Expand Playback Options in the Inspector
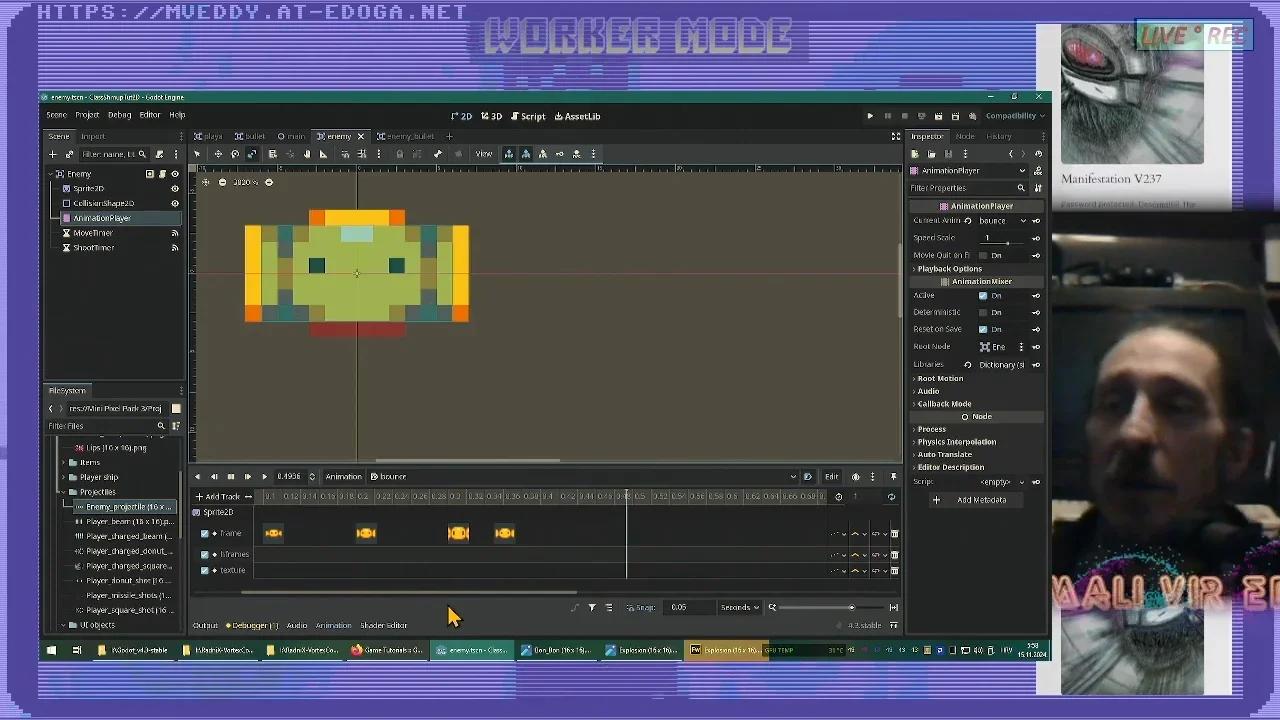Image resolution: width=1280 pixels, height=720 pixels. tap(947, 268)
